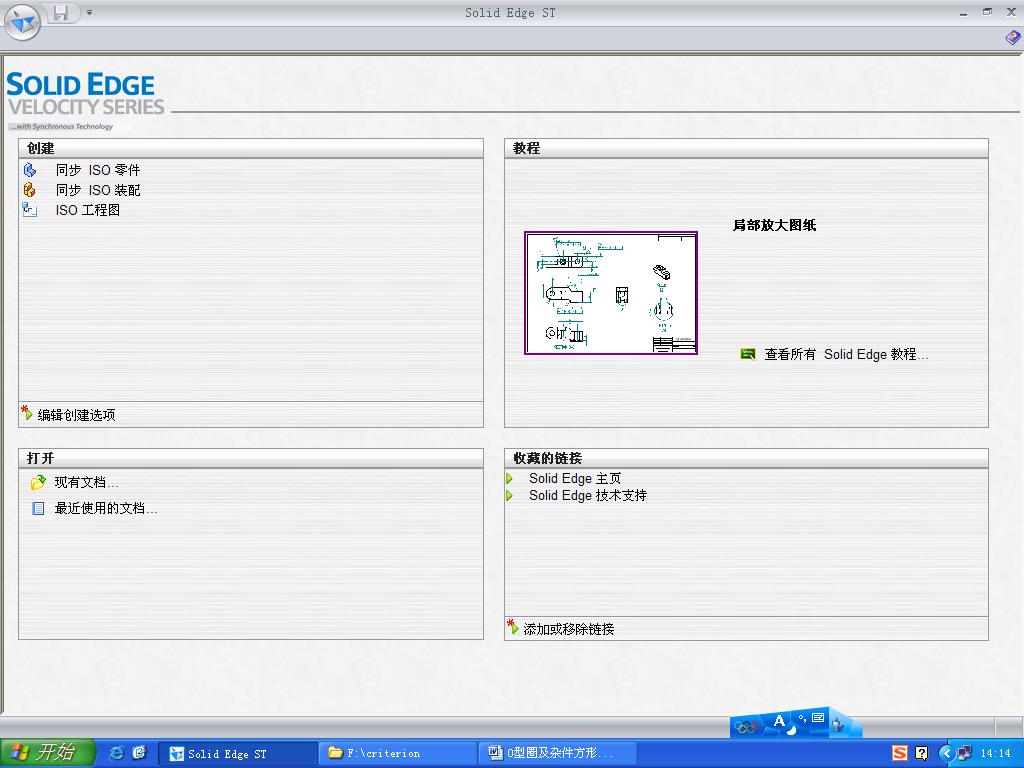The width and height of the screenshot is (1024, 768).
Task: Click the second quick launch browser icon
Action: 139,753
